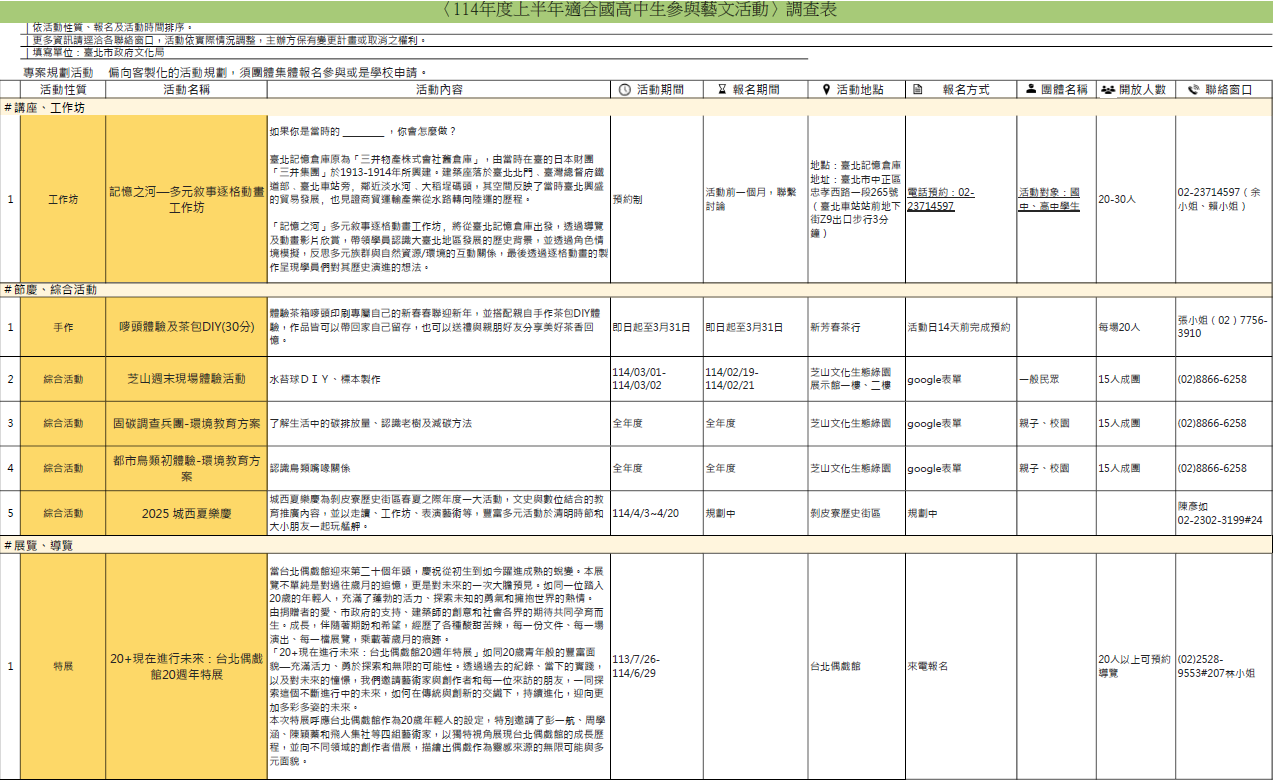Select the 活動名稱 column header cell
Screen dimensions: 1274x780
point(186,89)
